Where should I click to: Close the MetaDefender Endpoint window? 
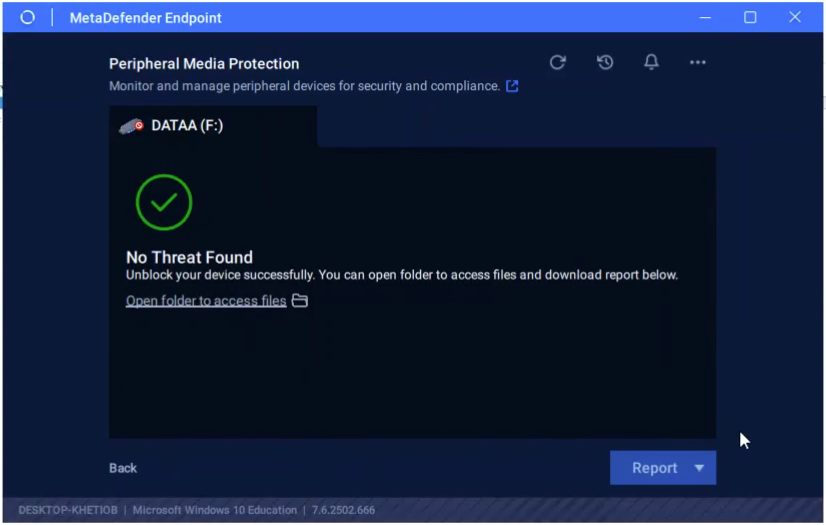click(795, 17)
